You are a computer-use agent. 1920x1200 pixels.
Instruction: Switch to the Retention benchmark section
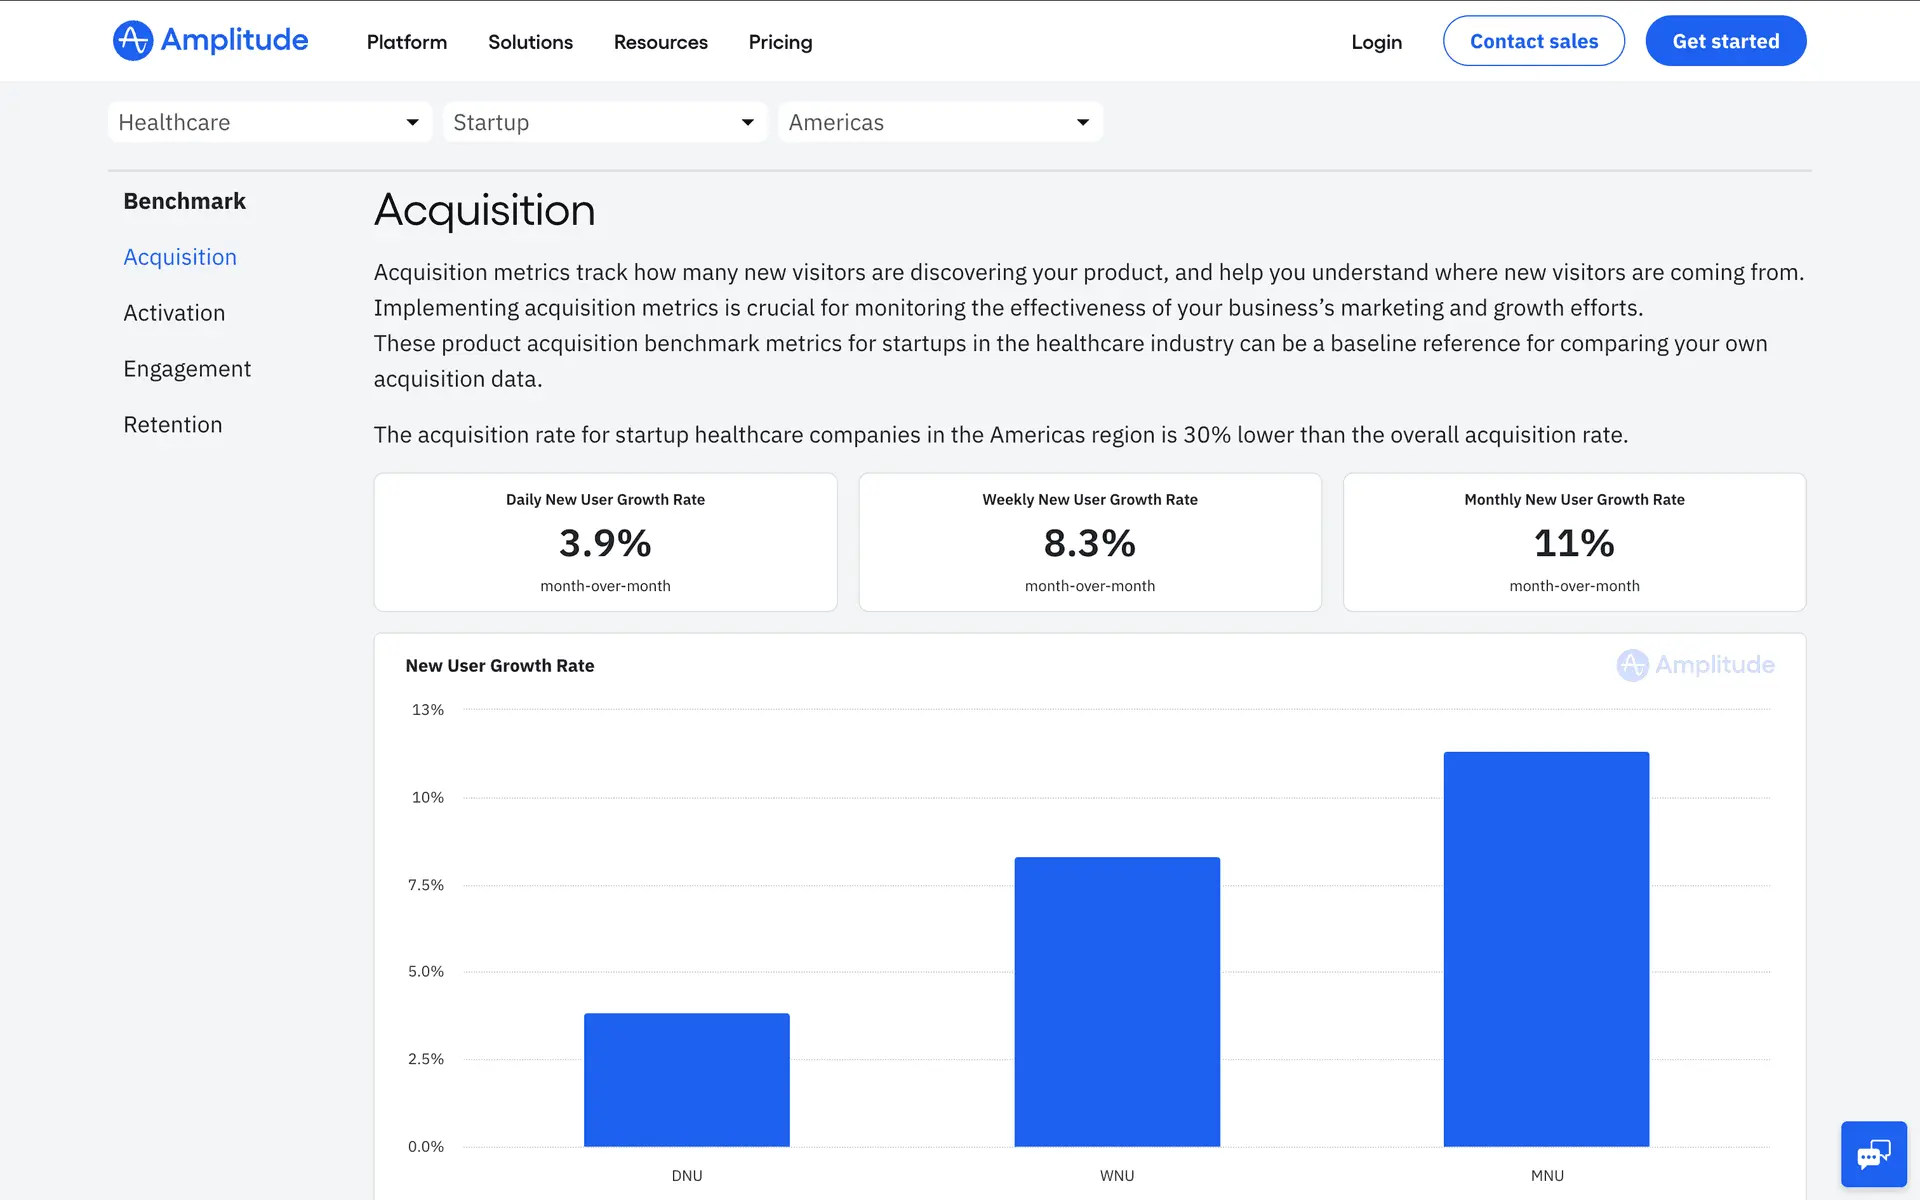173,425
